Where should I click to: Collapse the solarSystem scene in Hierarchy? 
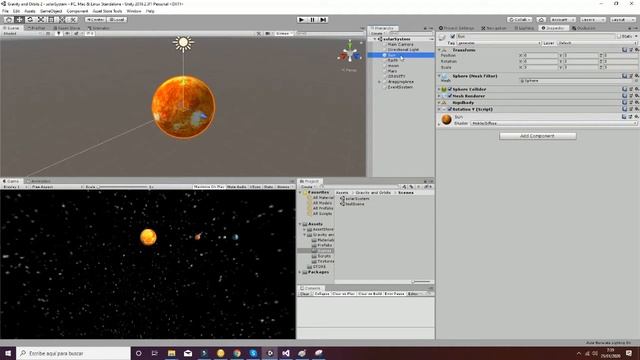375,39
